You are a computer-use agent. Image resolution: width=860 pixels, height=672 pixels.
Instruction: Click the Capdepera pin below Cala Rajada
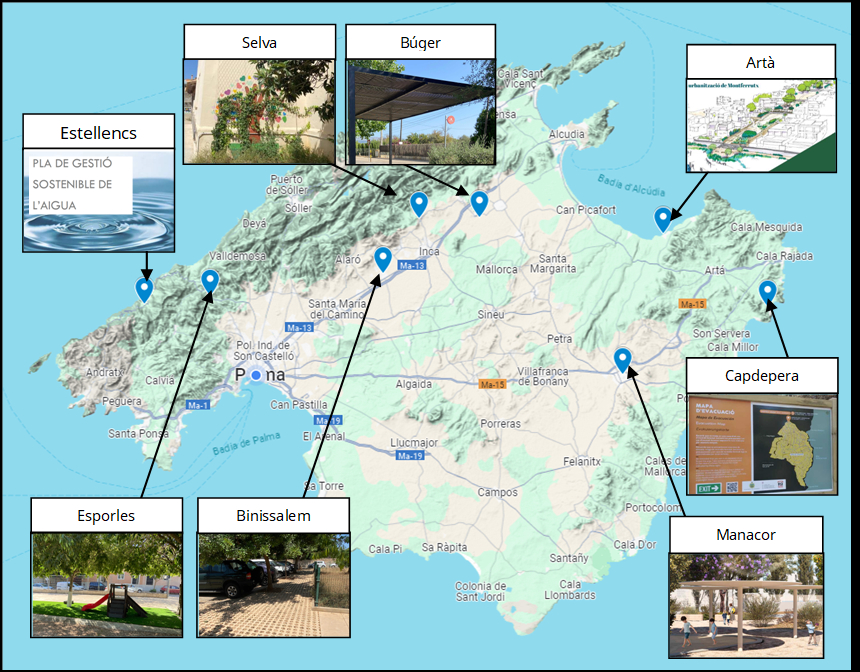(767, 290)
